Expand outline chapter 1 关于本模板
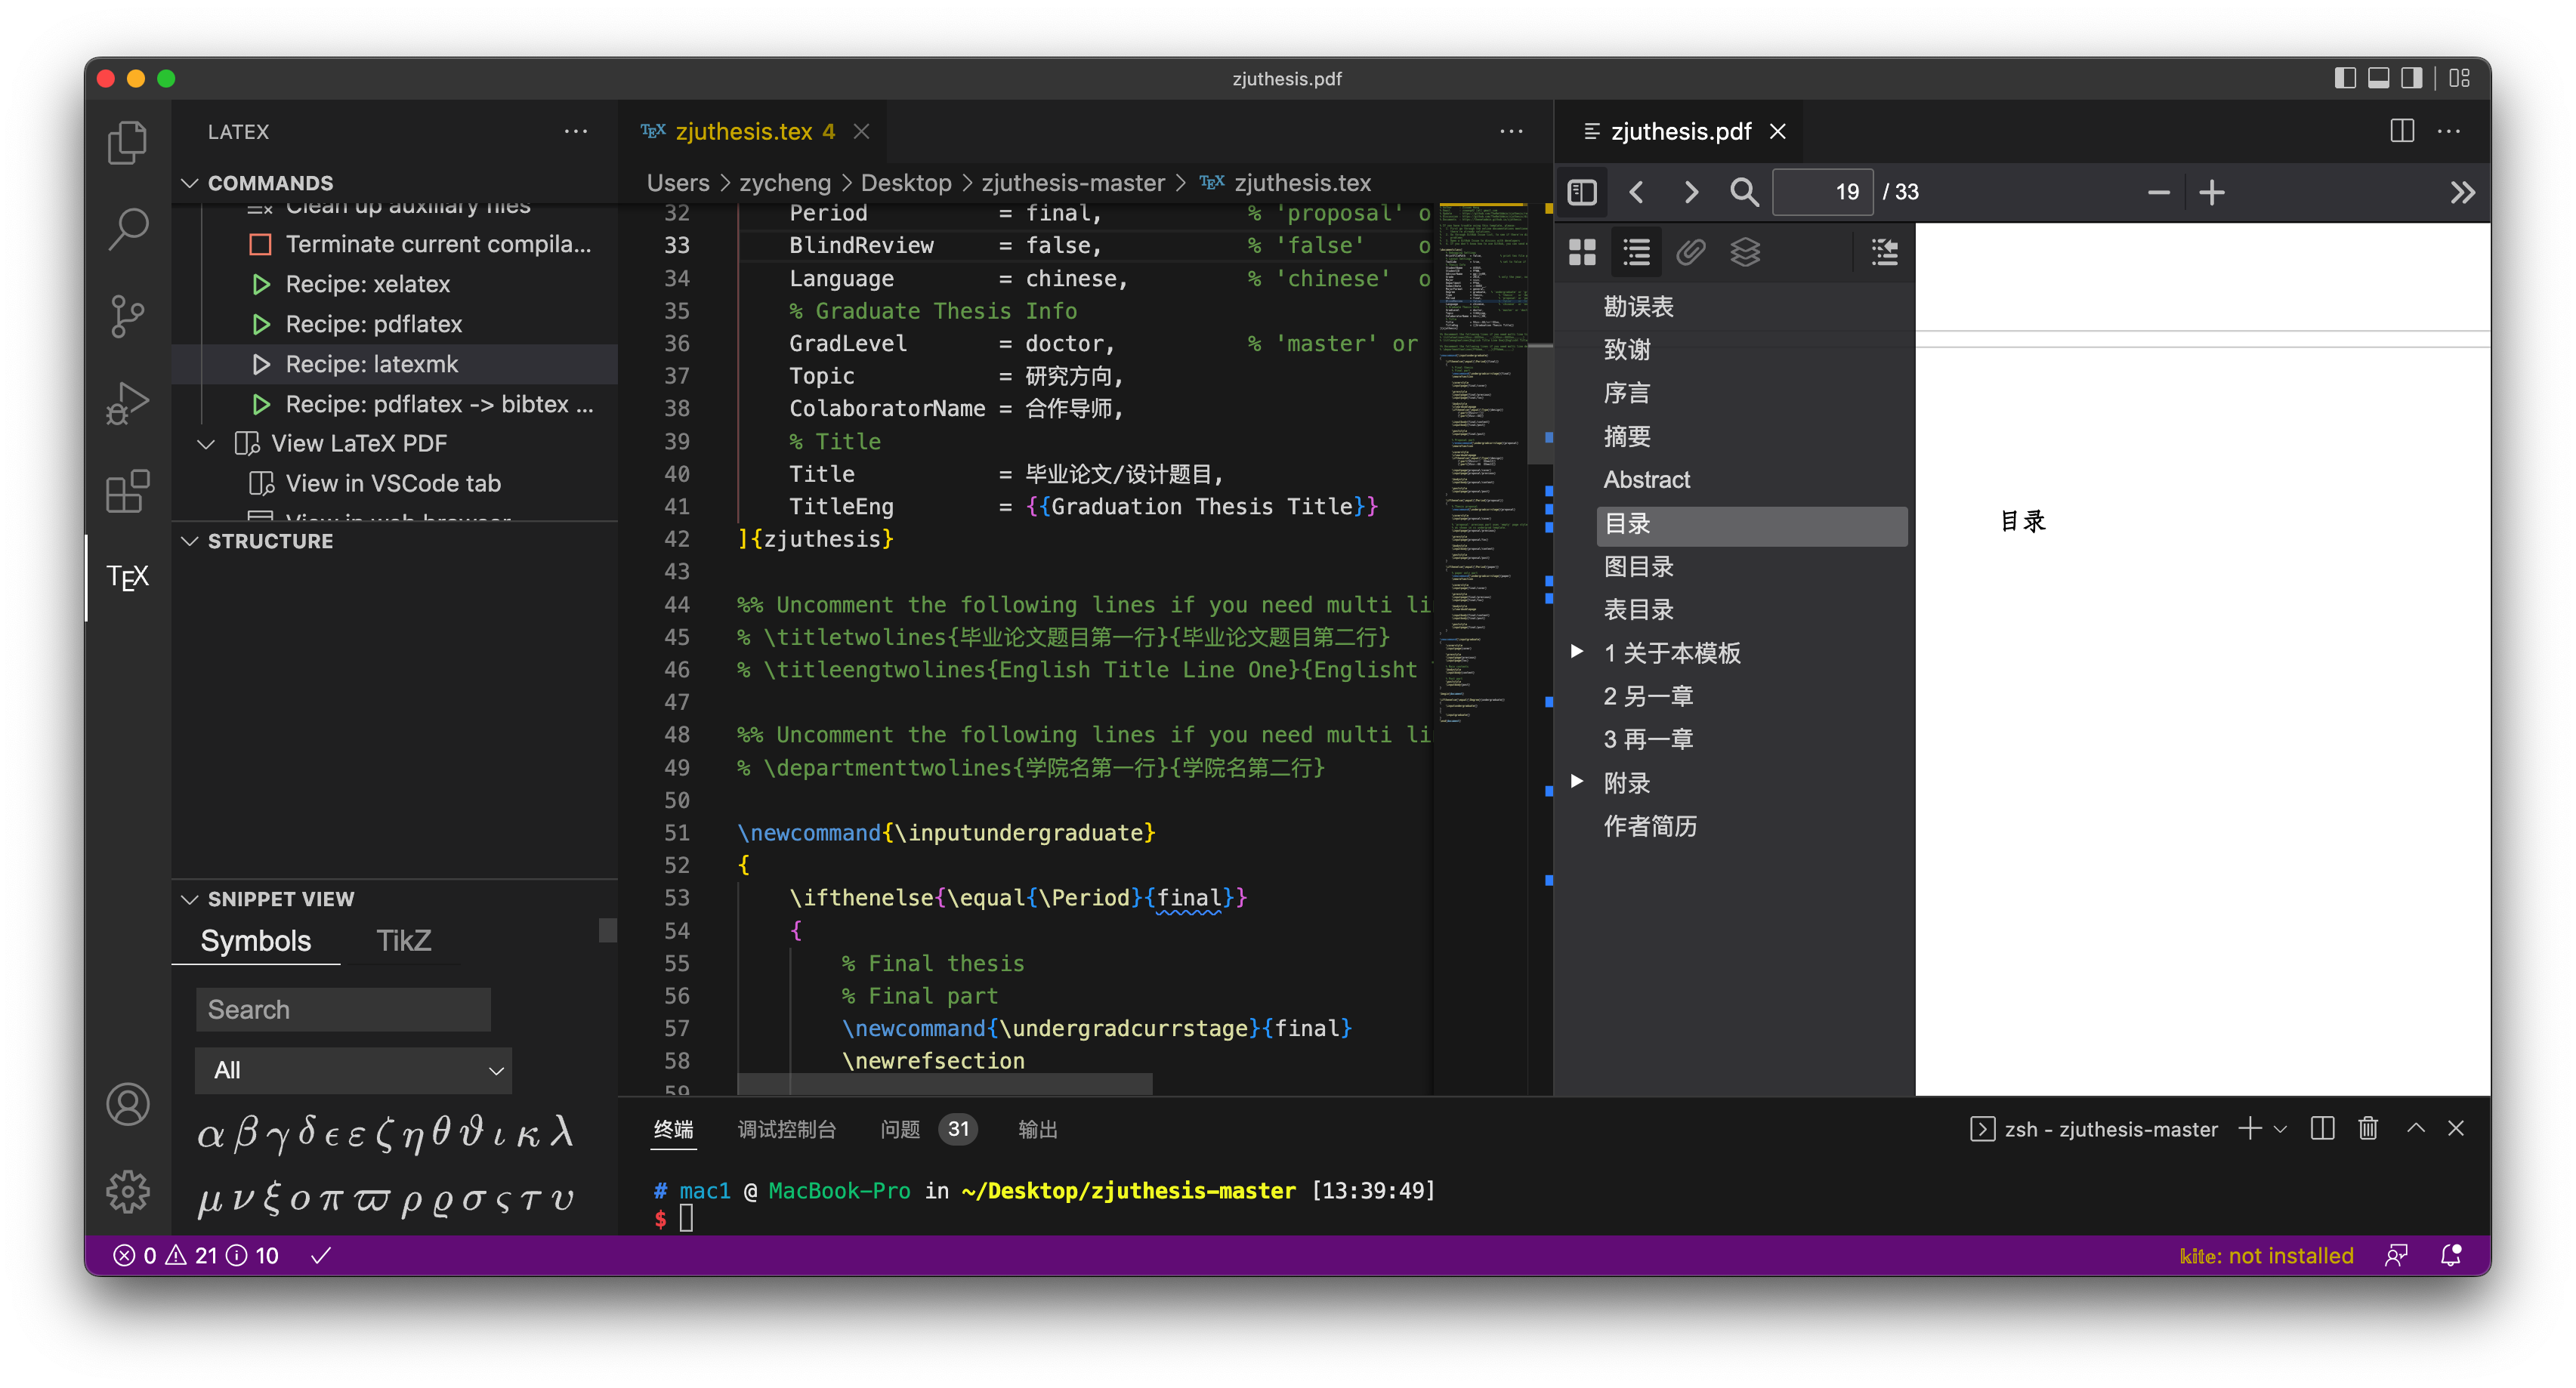The height and width of the screenshot is (1388, 2576). [1578, 652]
